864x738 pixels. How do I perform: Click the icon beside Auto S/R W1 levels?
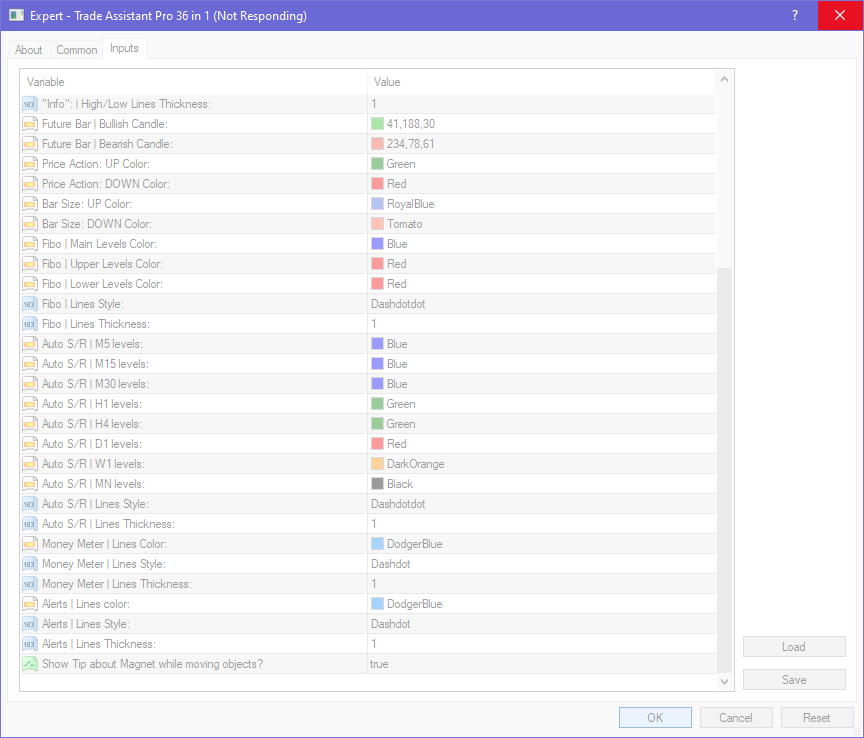[x=30, y=464]
